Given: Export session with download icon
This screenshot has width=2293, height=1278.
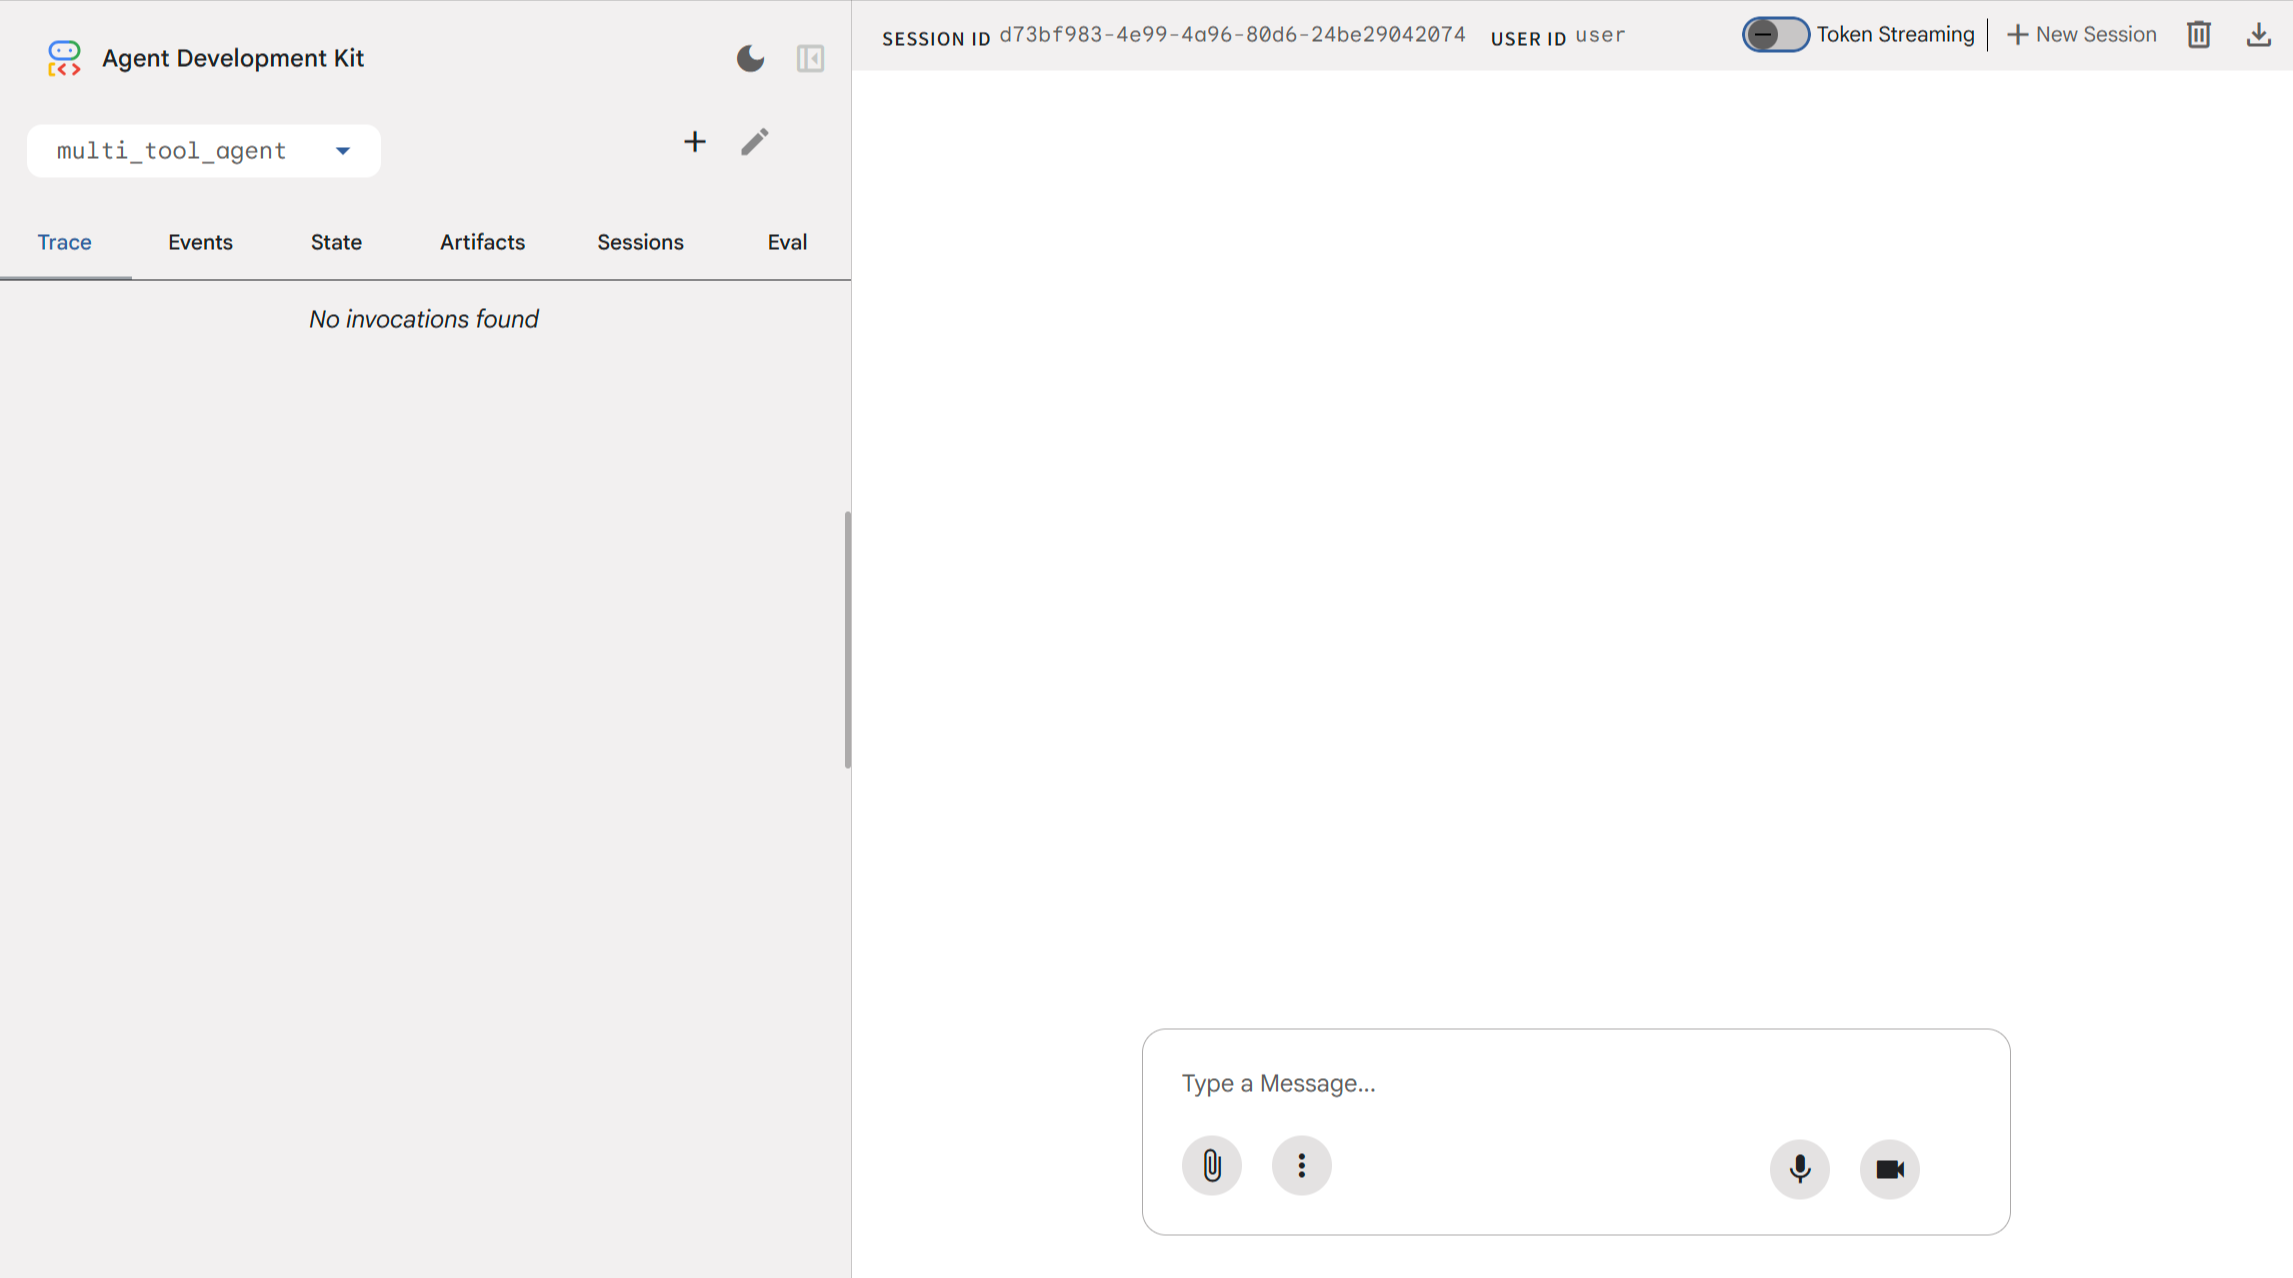Looking at the screenshot, I should coord(2258,35).
